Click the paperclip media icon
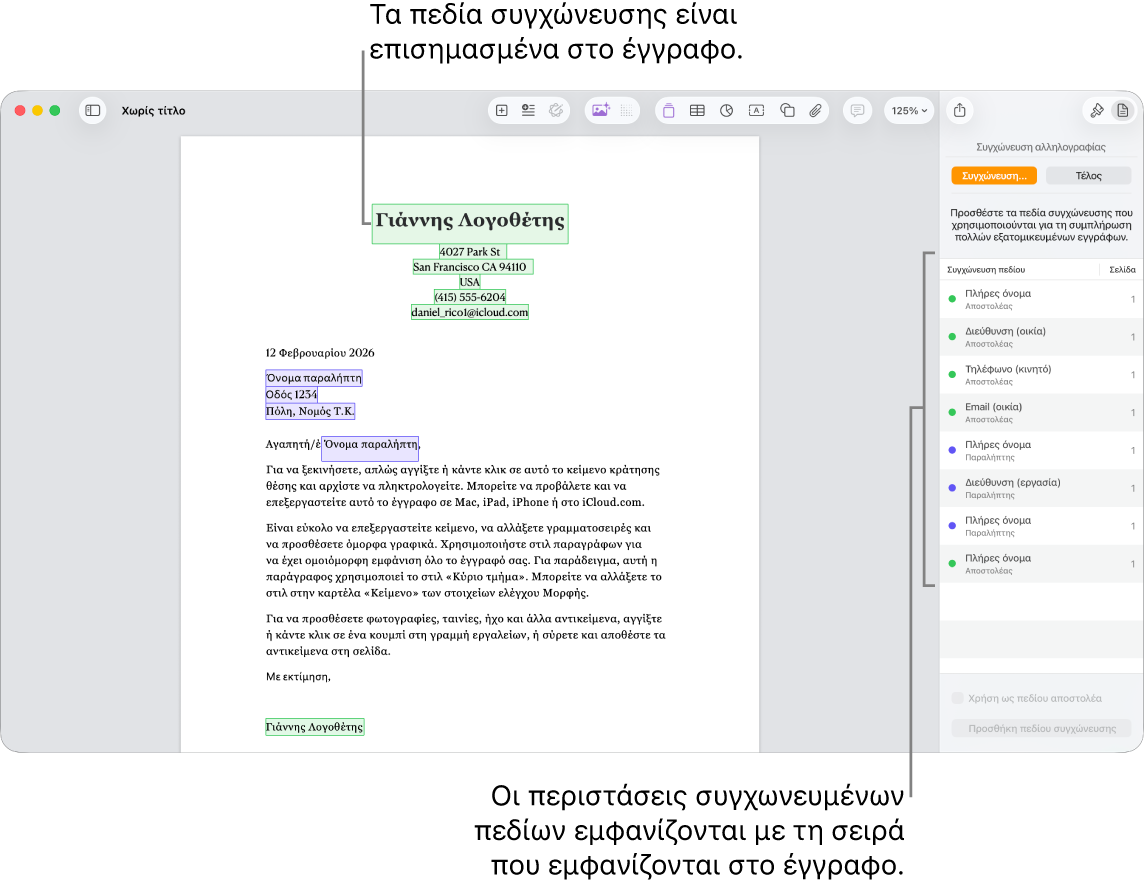The height and width of the screenshot is (883, 1144). [816, 110]
